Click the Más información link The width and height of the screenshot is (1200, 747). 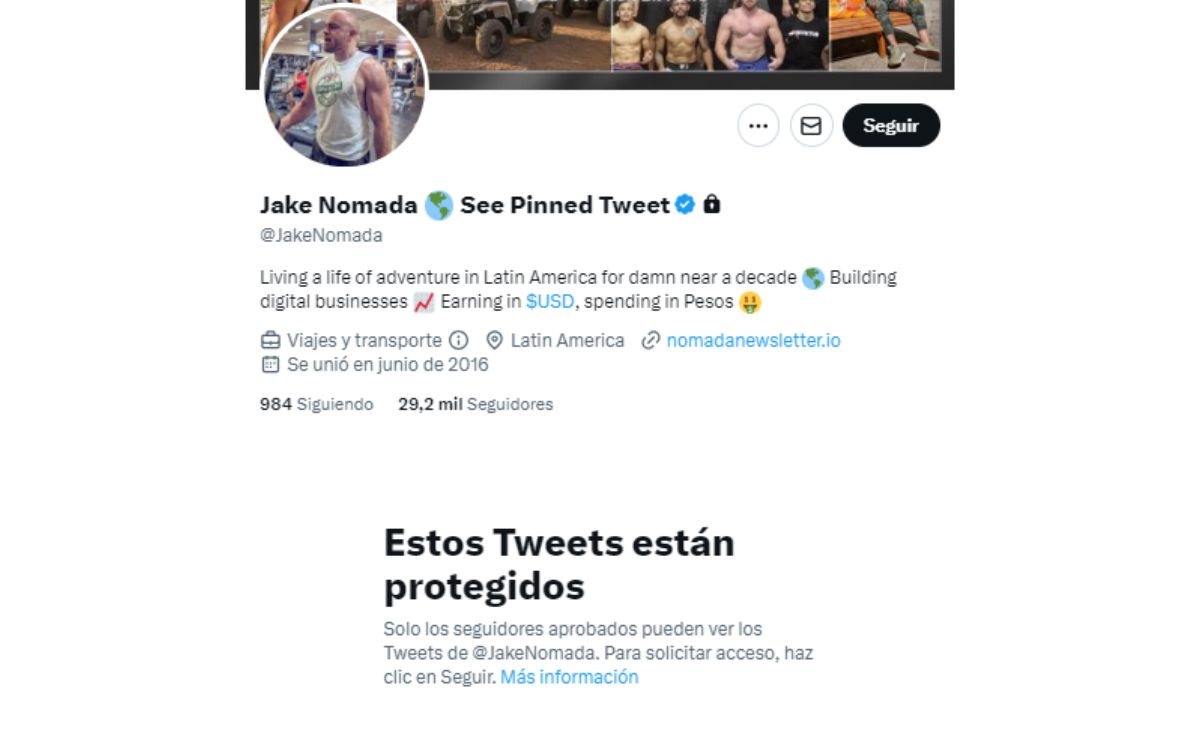tap(569, 677)
